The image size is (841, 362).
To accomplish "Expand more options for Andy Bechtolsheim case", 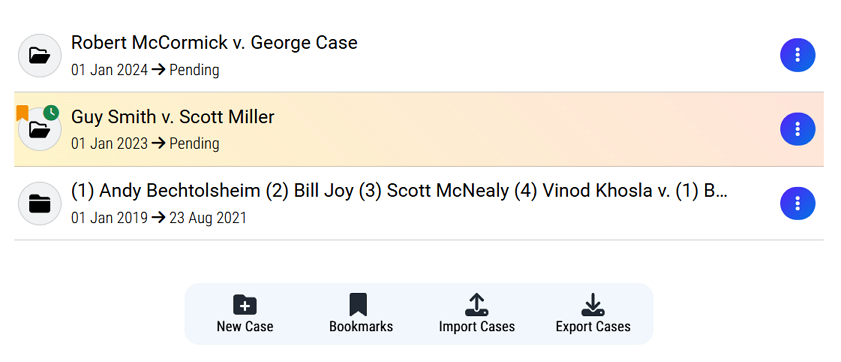I will click(798, 203).
